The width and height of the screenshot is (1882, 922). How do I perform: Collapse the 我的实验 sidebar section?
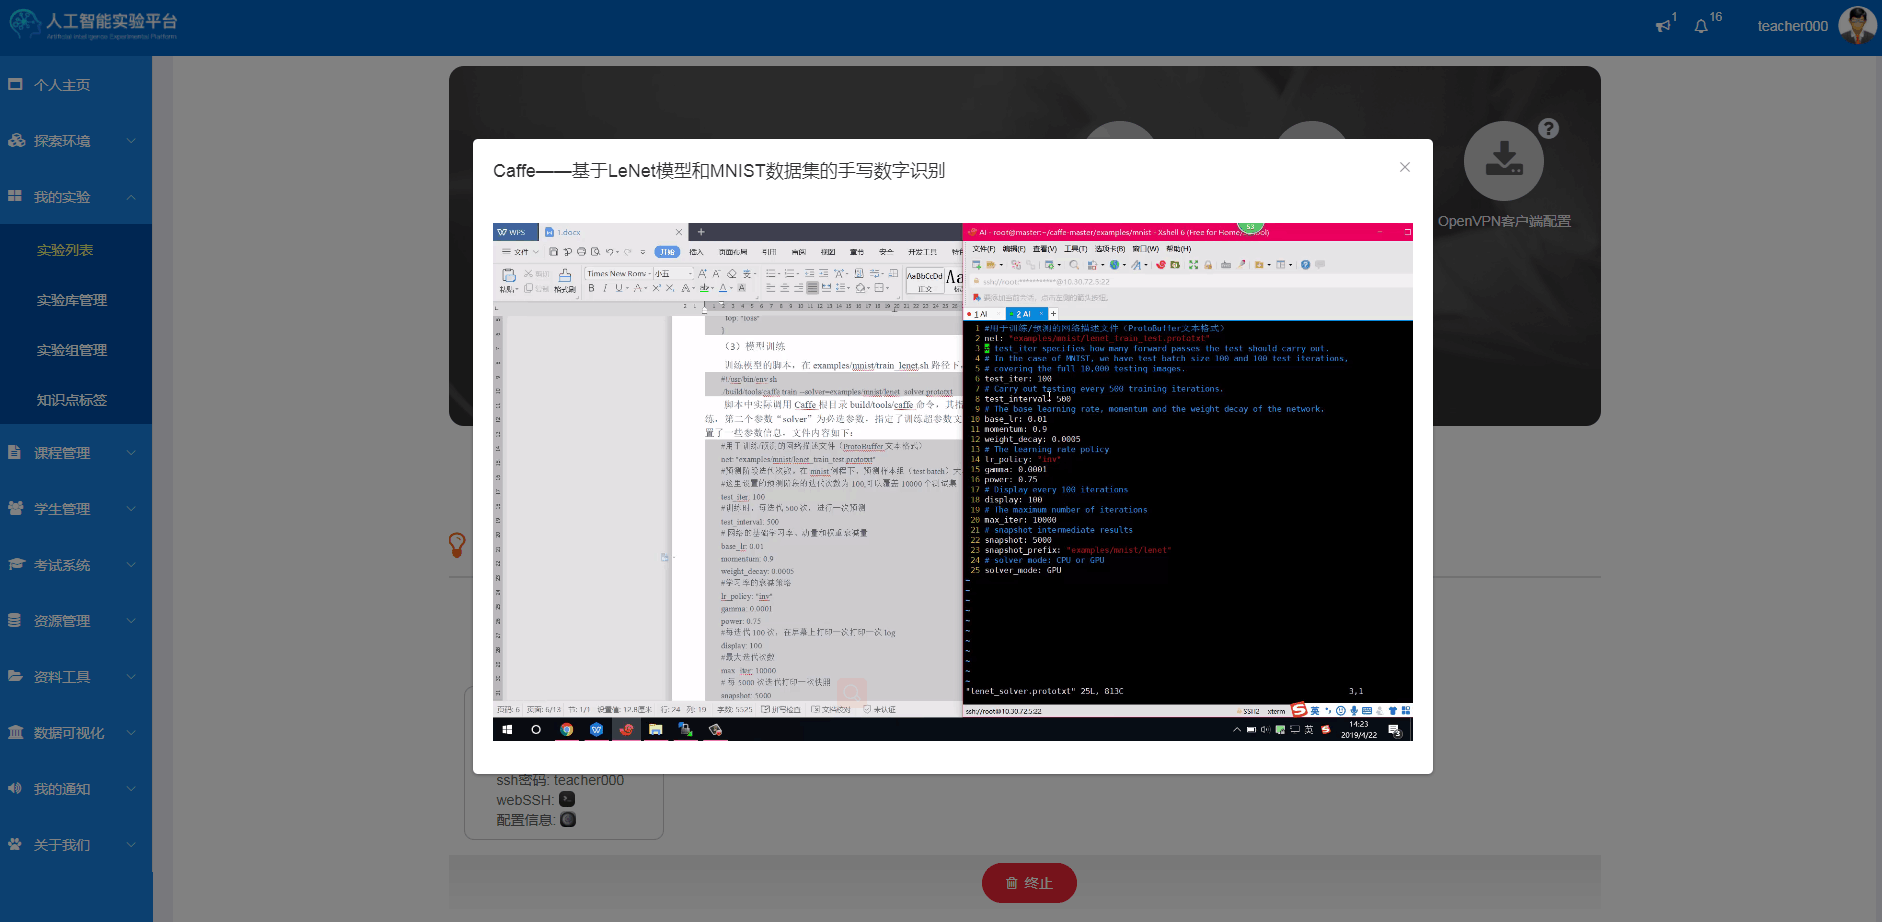(76, 197)
